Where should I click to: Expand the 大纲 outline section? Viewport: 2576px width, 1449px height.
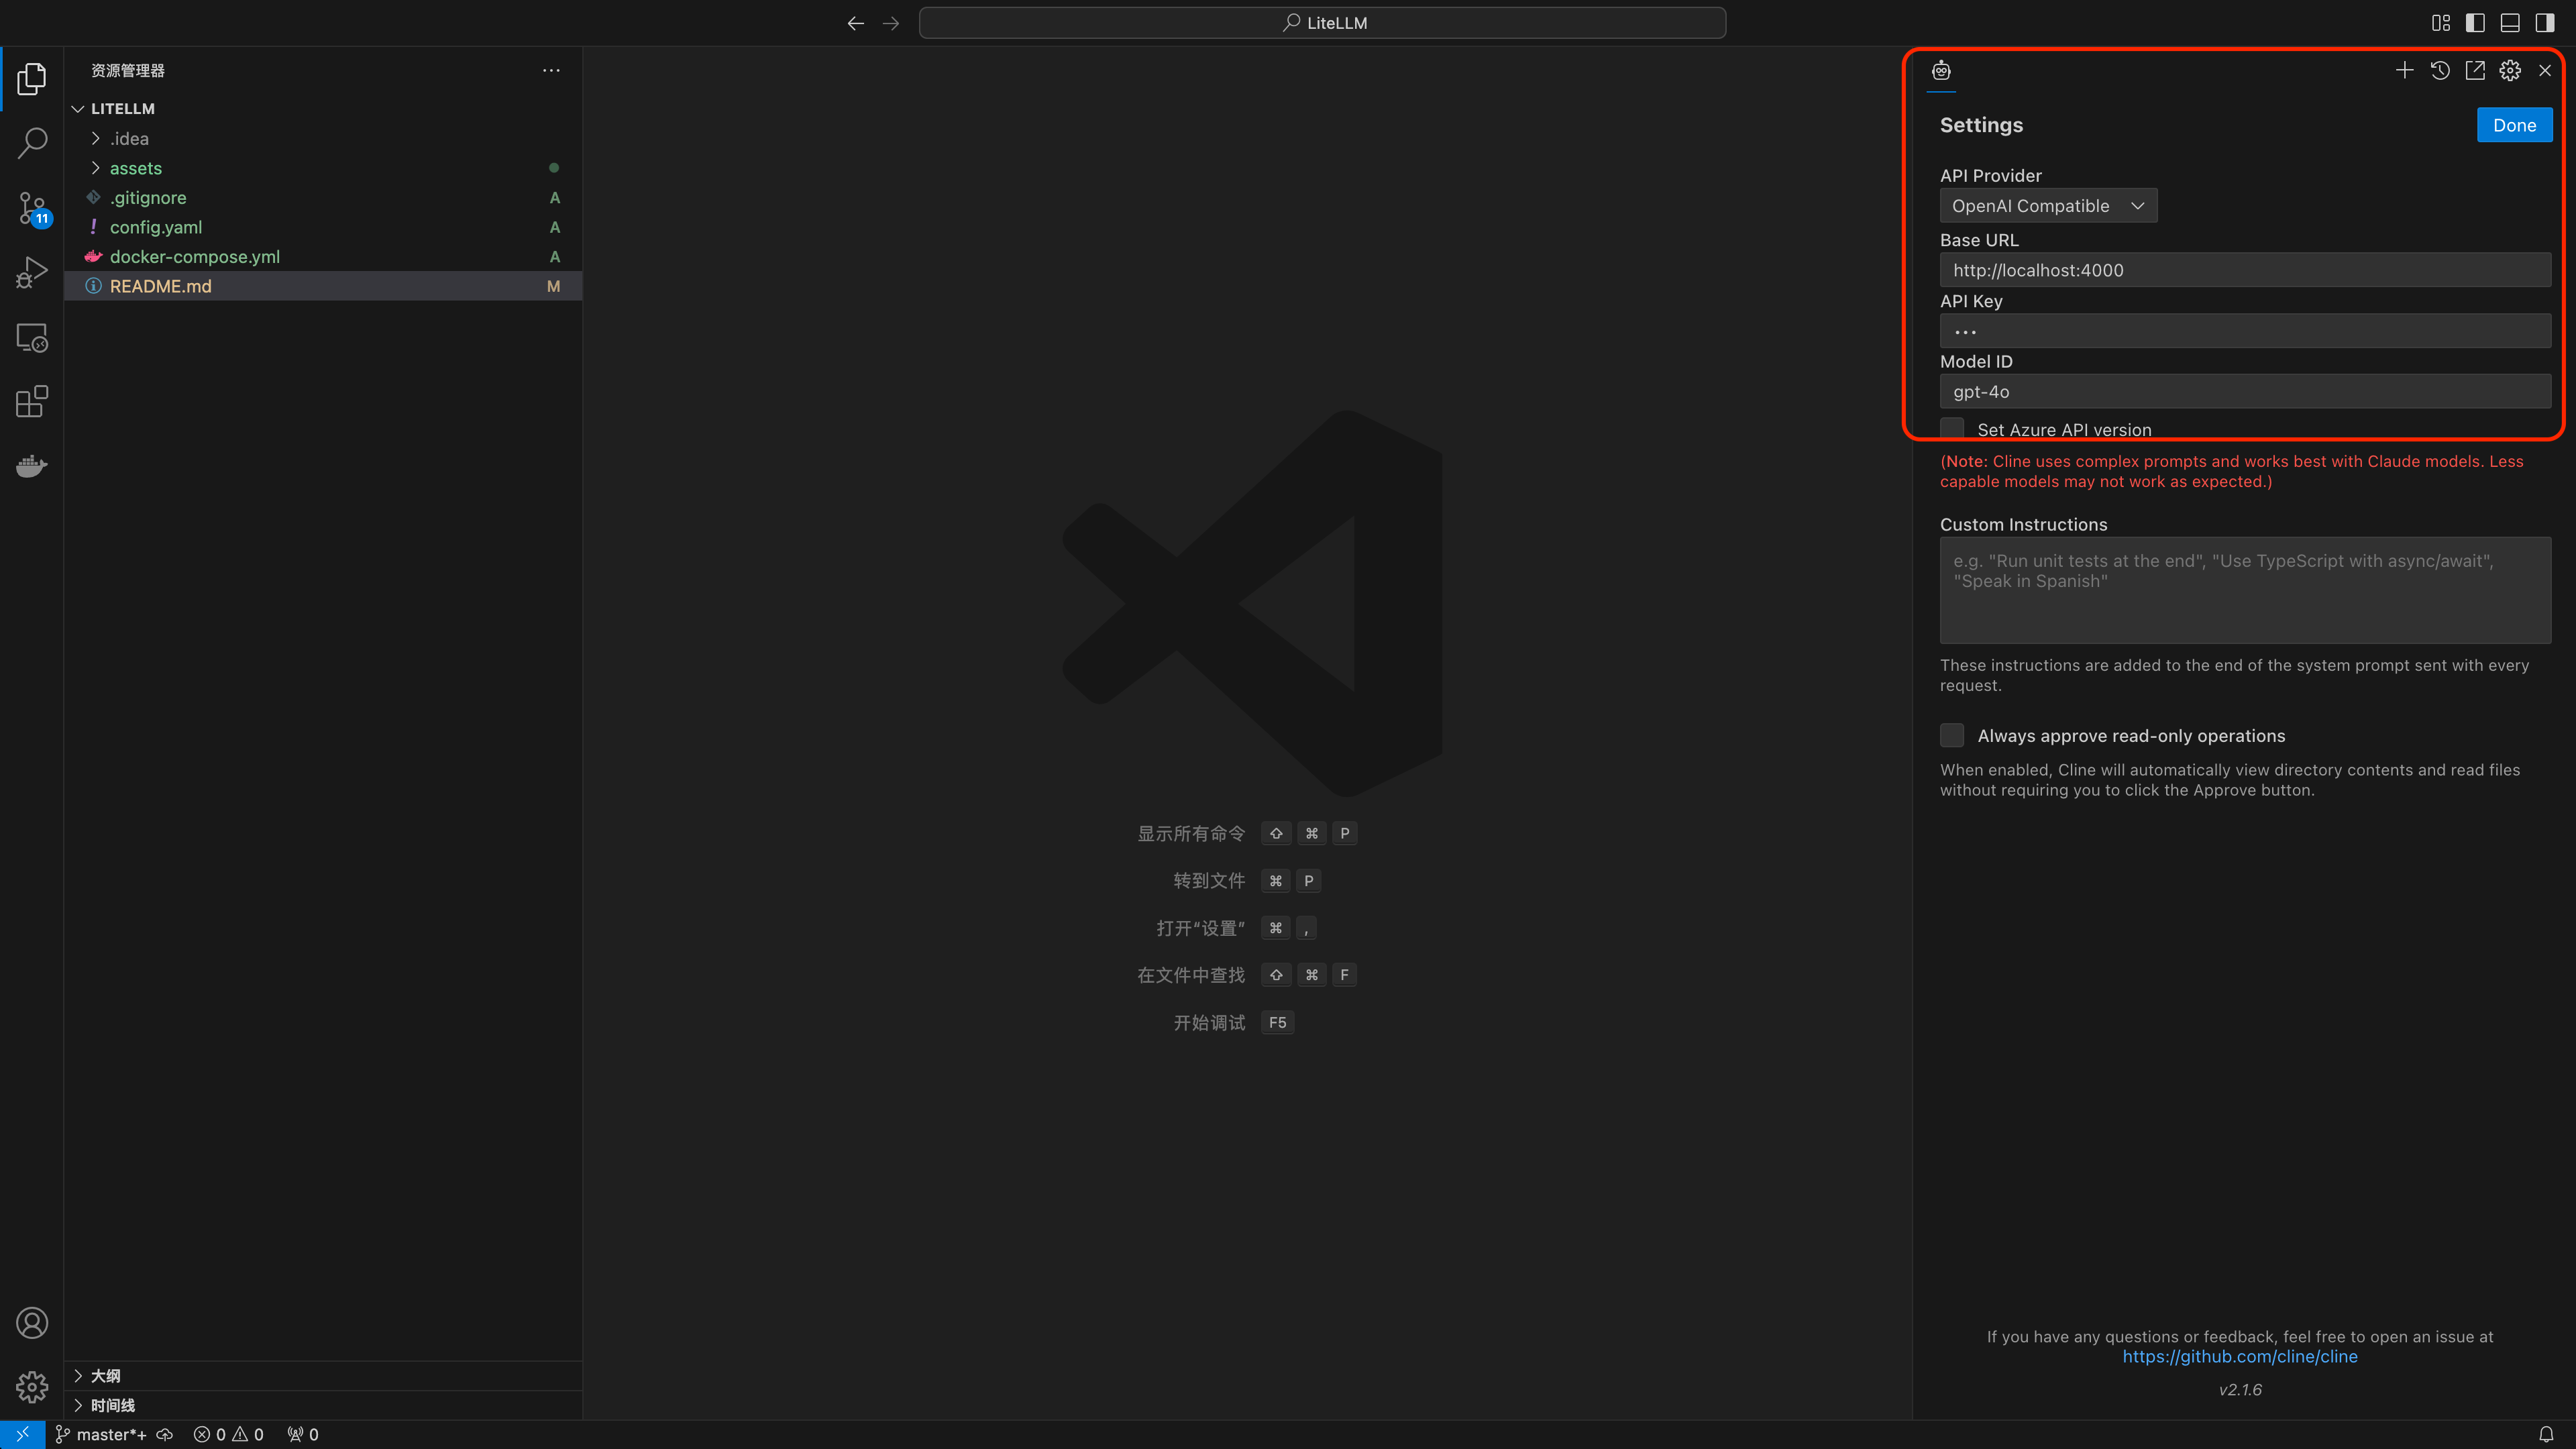coord(105,1375)
